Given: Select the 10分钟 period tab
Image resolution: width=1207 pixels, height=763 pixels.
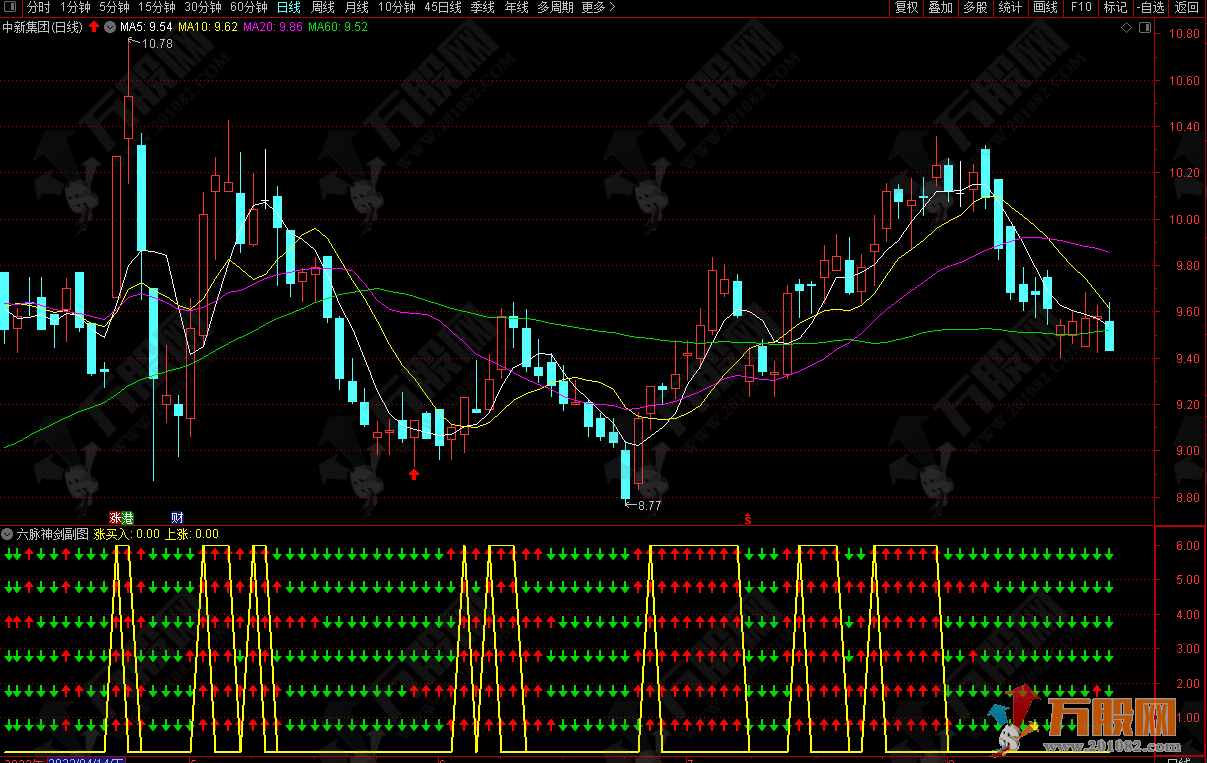Looking at the screenshot, I should pos(397,7).
